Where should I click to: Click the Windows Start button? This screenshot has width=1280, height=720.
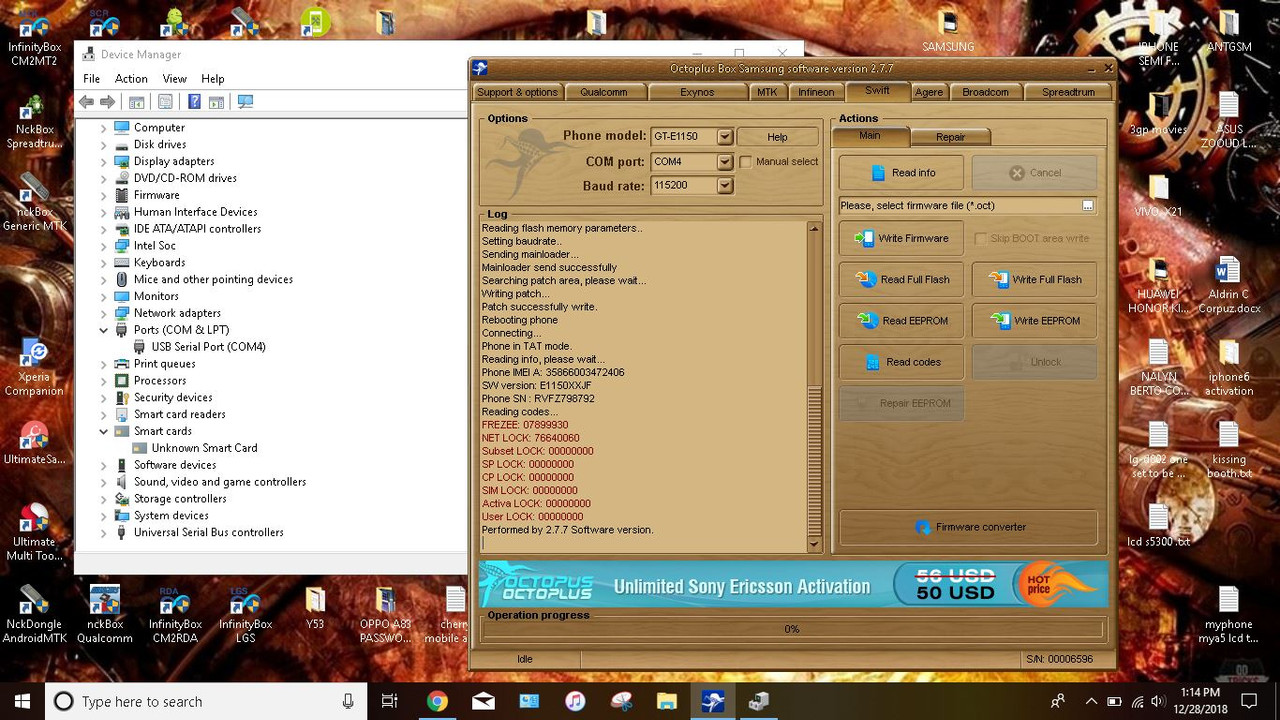click(x=23, y=701)
